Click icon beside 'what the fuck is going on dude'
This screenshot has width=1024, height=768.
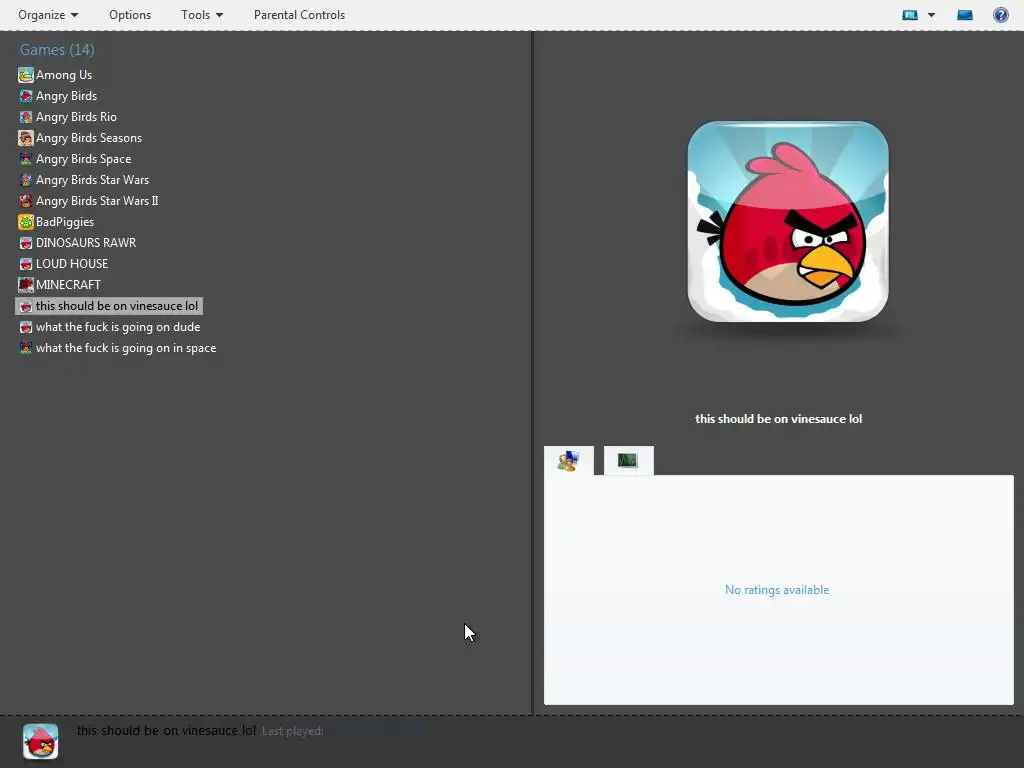tap(25, 327)
